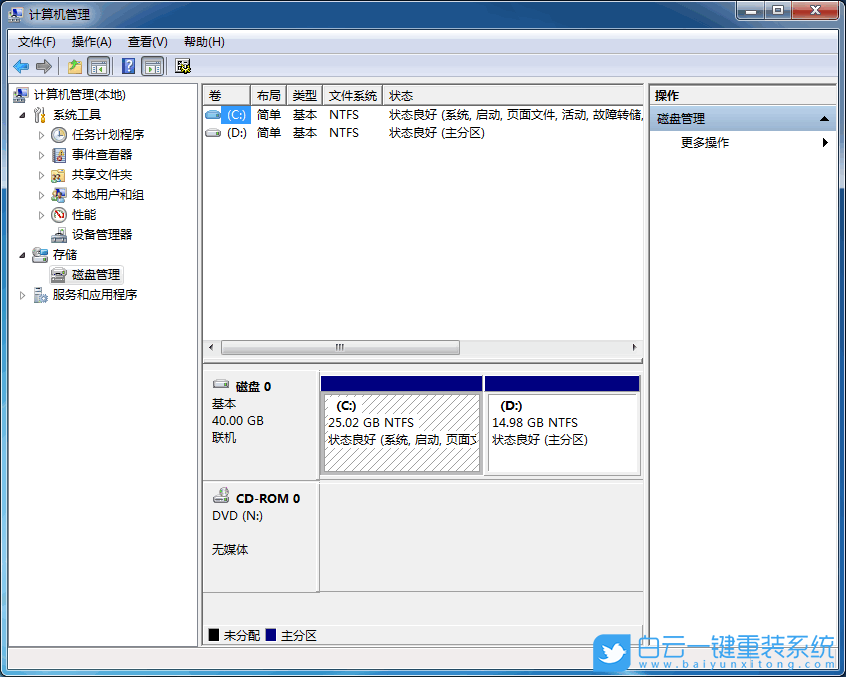Open the 更多操作 submenu arrow
This screenshot has width=846, height=677.
coord(825,142)
